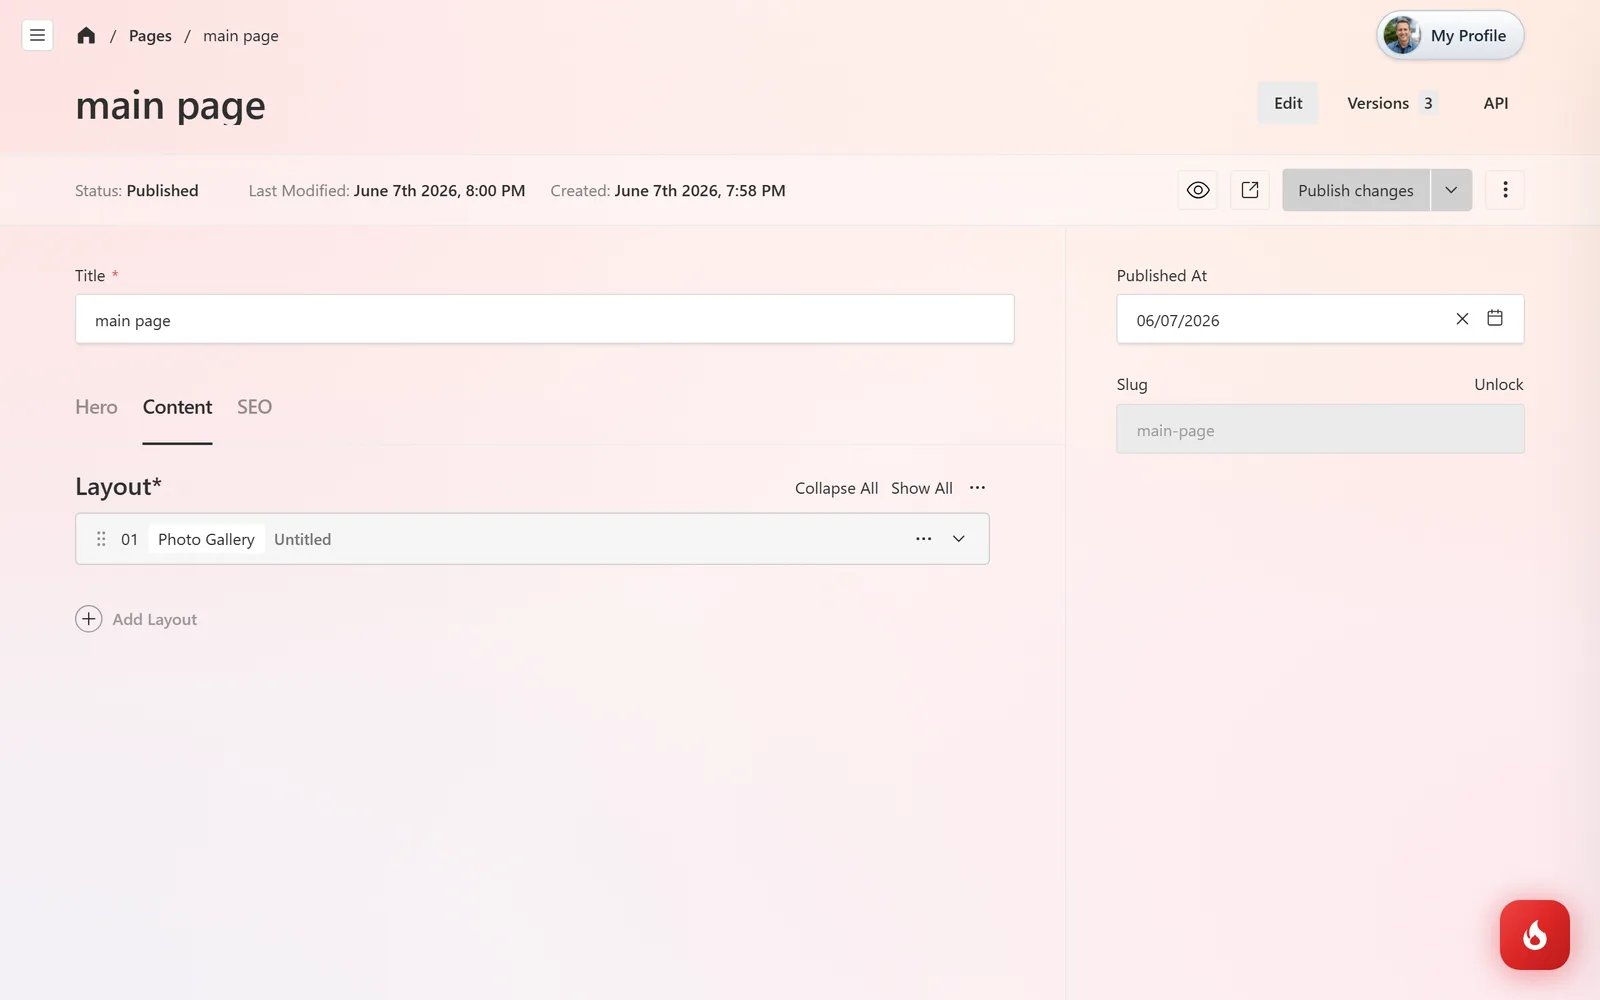The image size is (1600, 1000).
Task: Click the Photo Gallery block label
Action: point(206,539)
